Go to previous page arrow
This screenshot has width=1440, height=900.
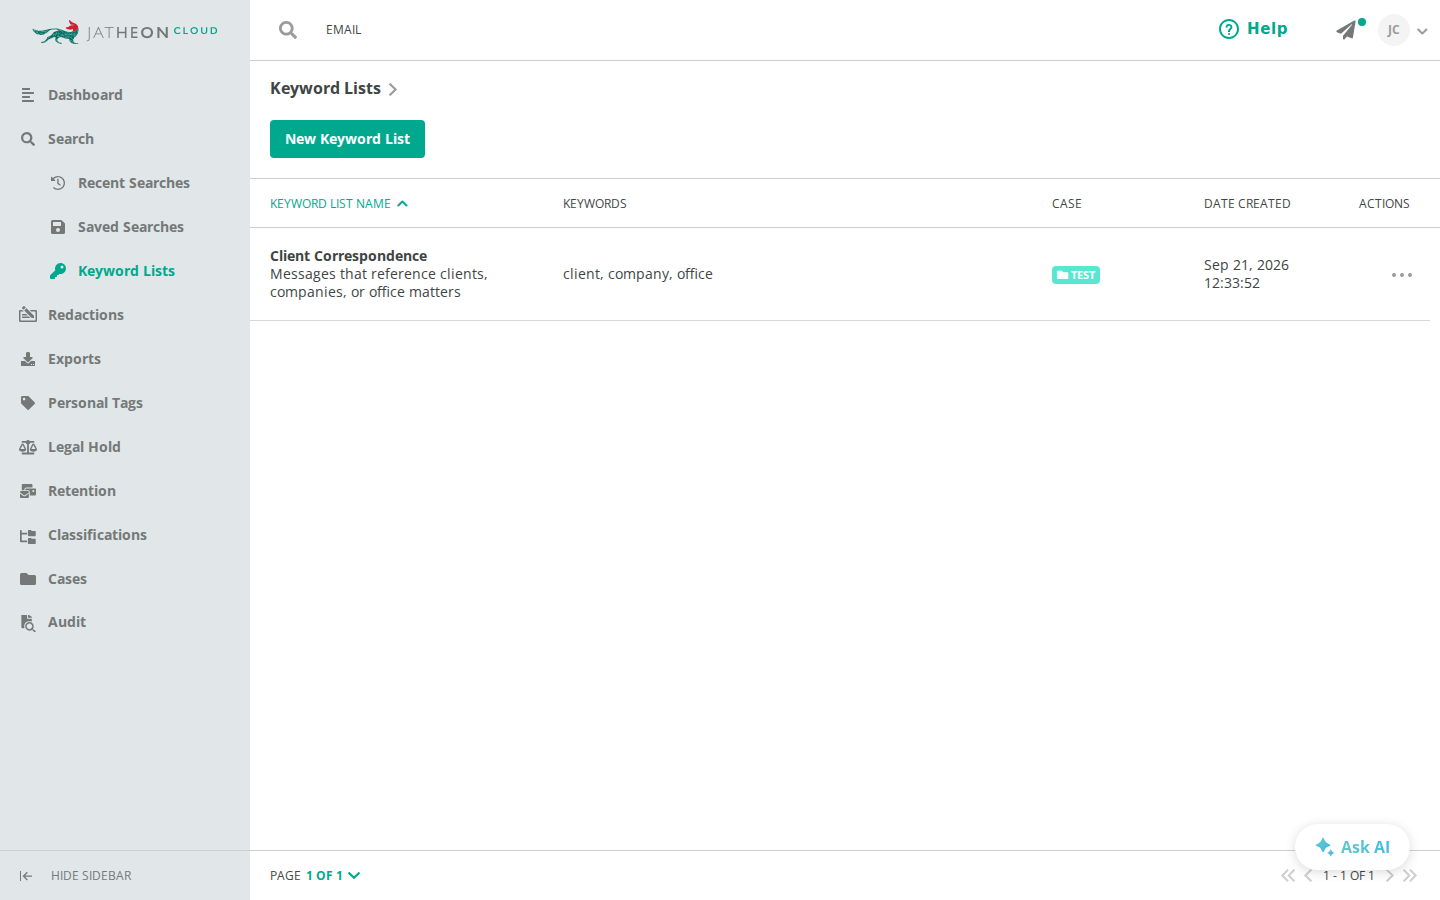coord(1308,876)
